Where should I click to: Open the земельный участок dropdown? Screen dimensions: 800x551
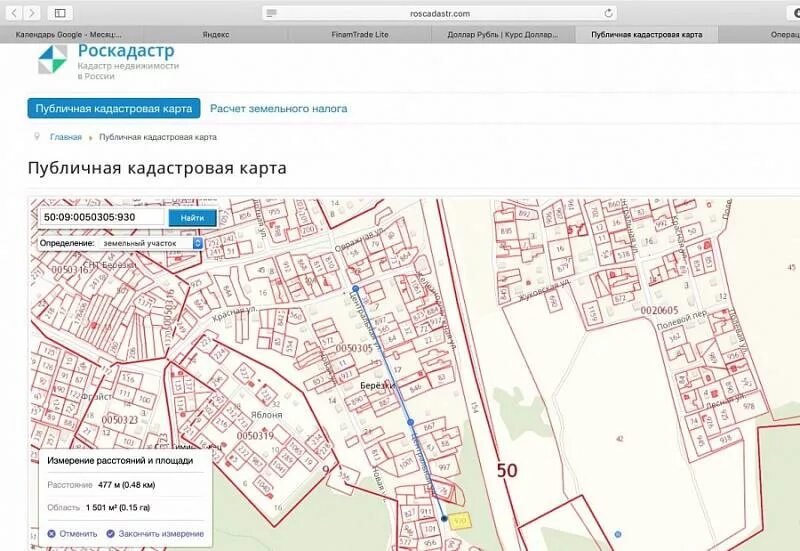pos(151,243)
